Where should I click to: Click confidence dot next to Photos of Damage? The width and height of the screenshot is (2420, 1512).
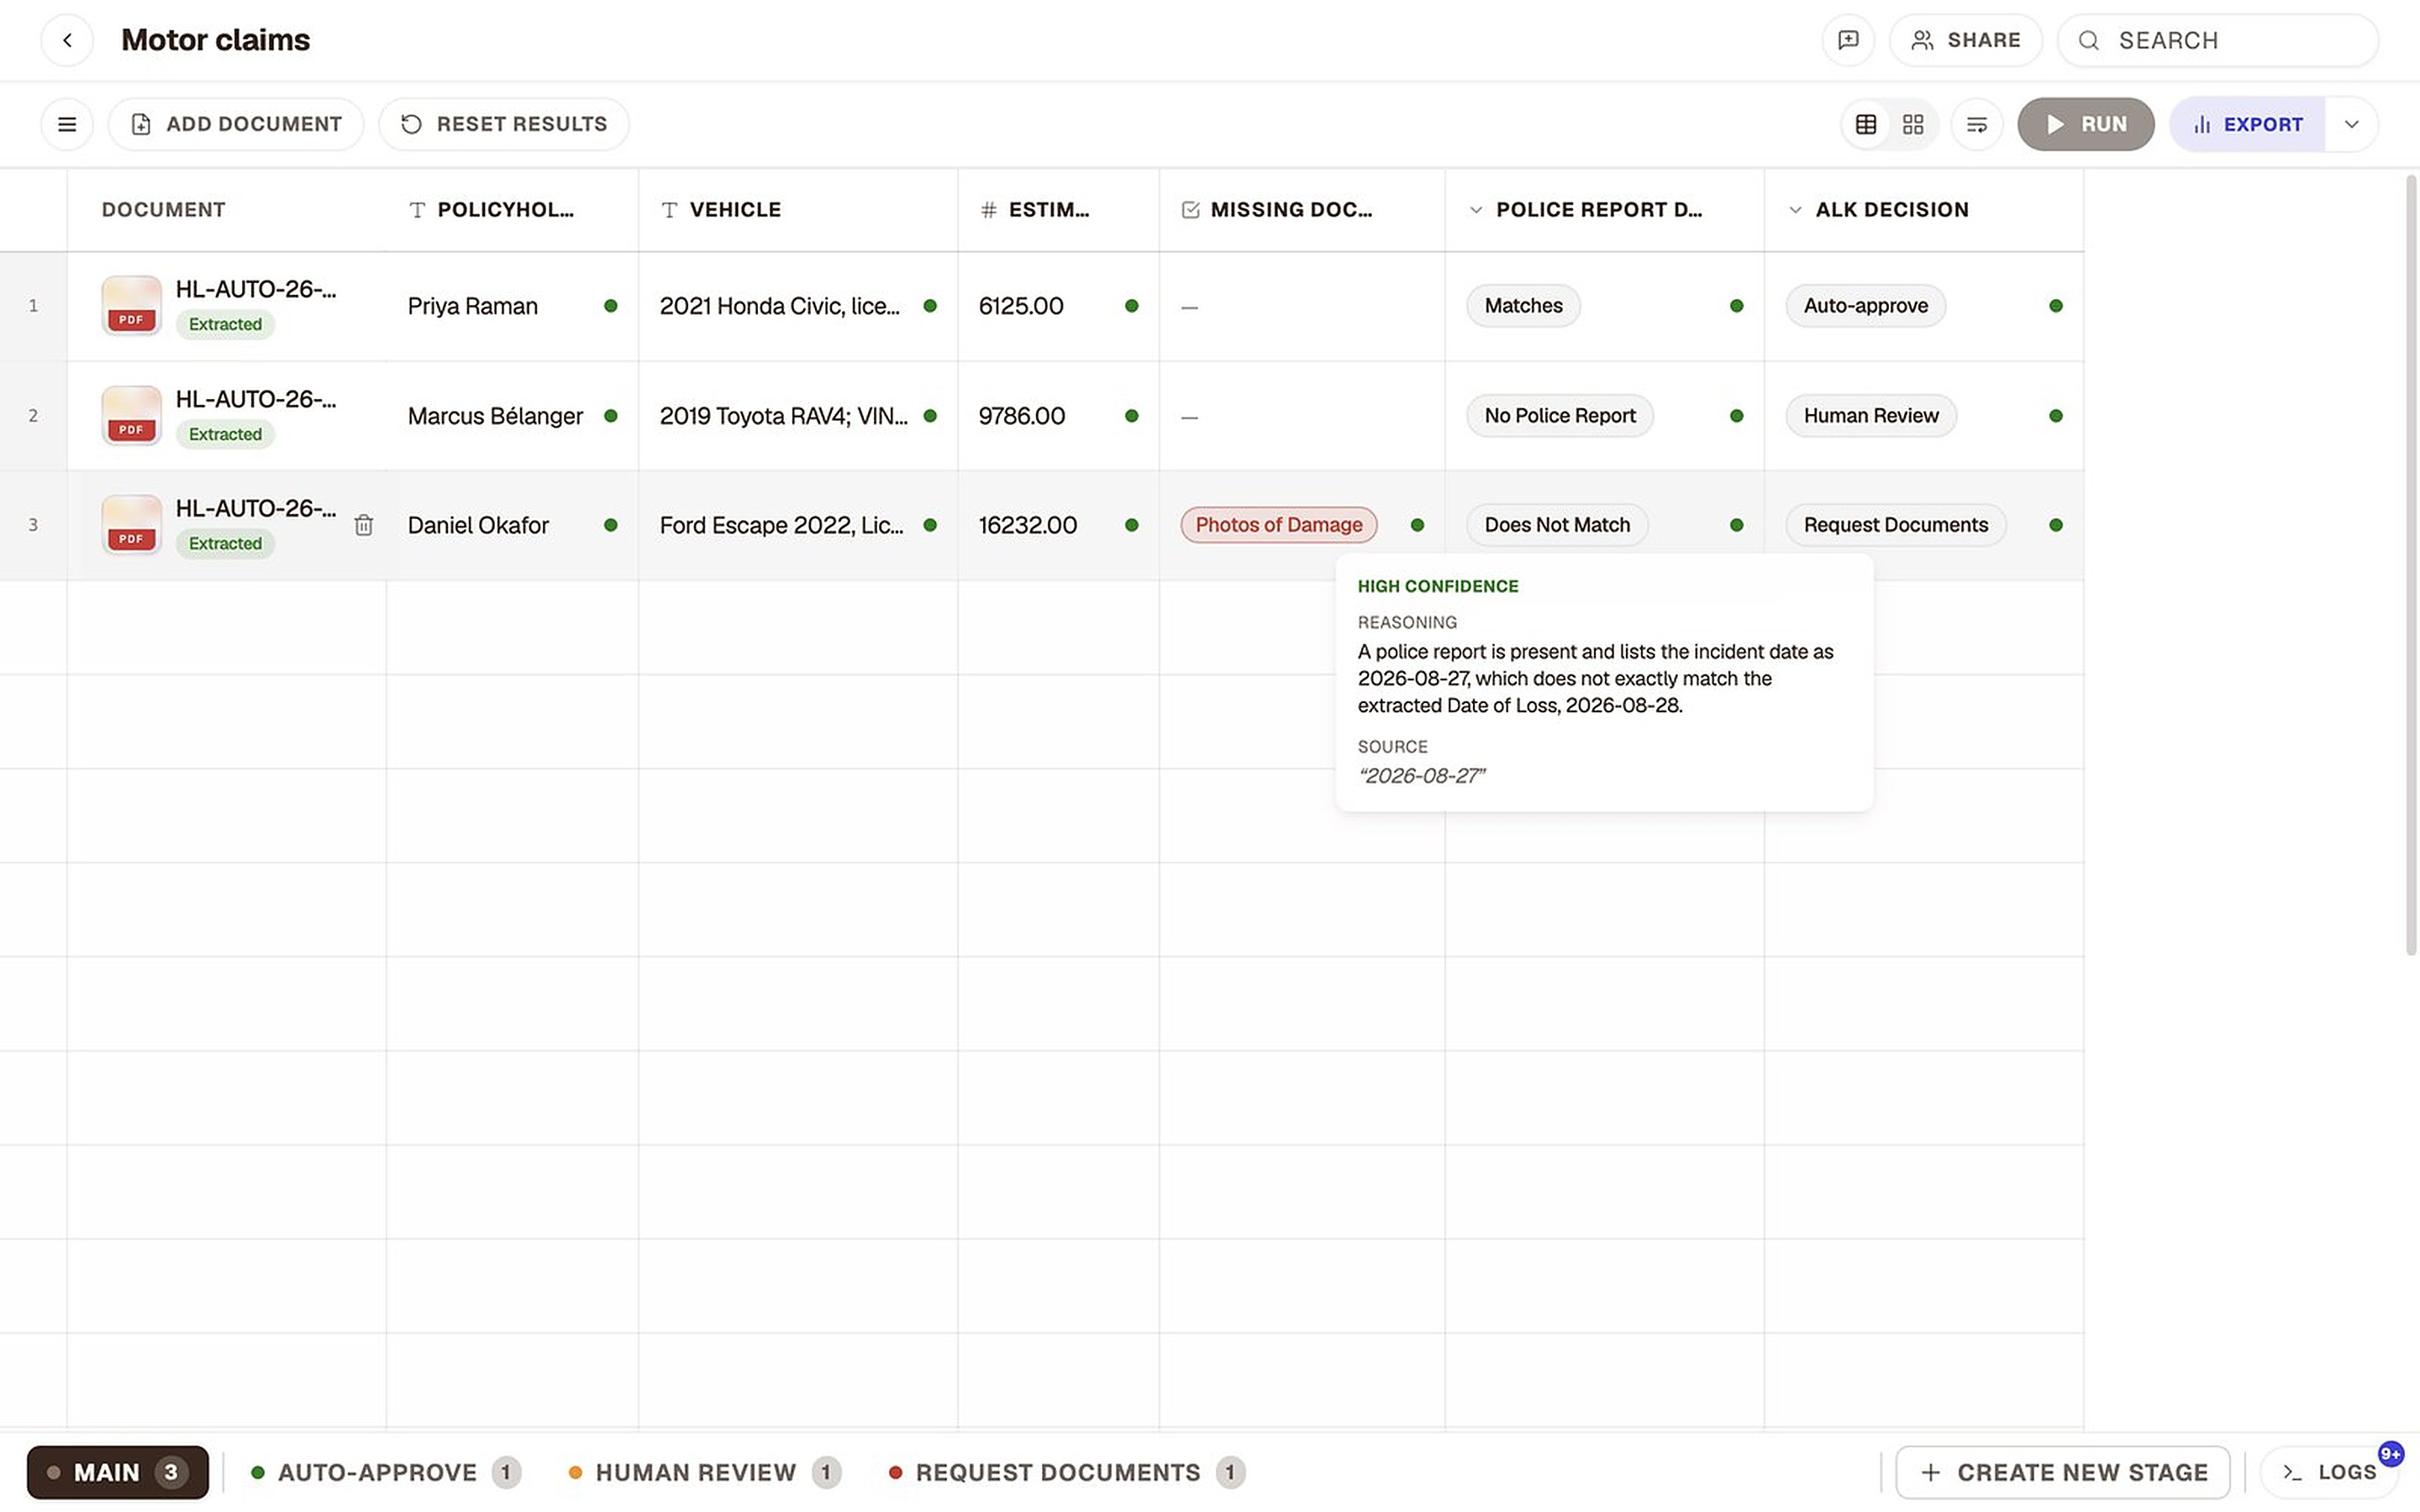pyautogui.click(x=1417, y=525)
